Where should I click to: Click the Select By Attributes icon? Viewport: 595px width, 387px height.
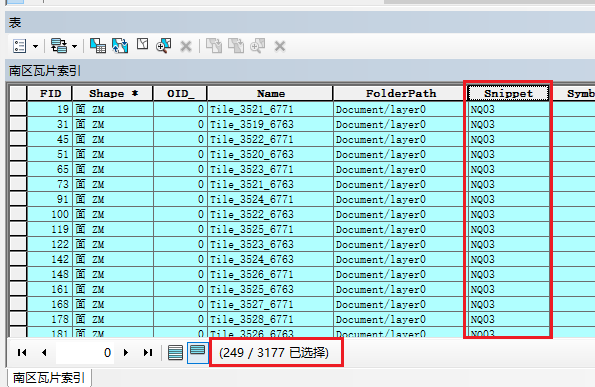point(98,46)
